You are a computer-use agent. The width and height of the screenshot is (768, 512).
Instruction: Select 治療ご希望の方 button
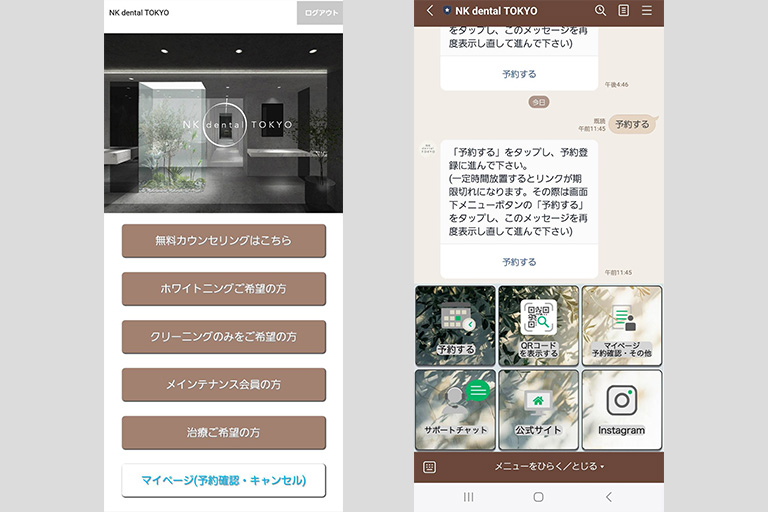[x=224, y=433]
